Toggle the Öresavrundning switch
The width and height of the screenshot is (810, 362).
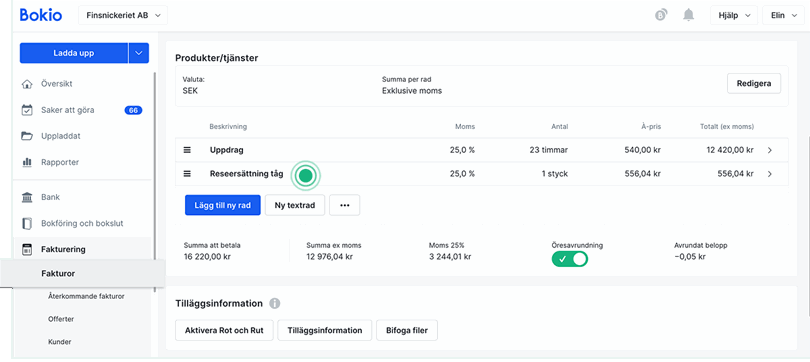coord(570,259)
